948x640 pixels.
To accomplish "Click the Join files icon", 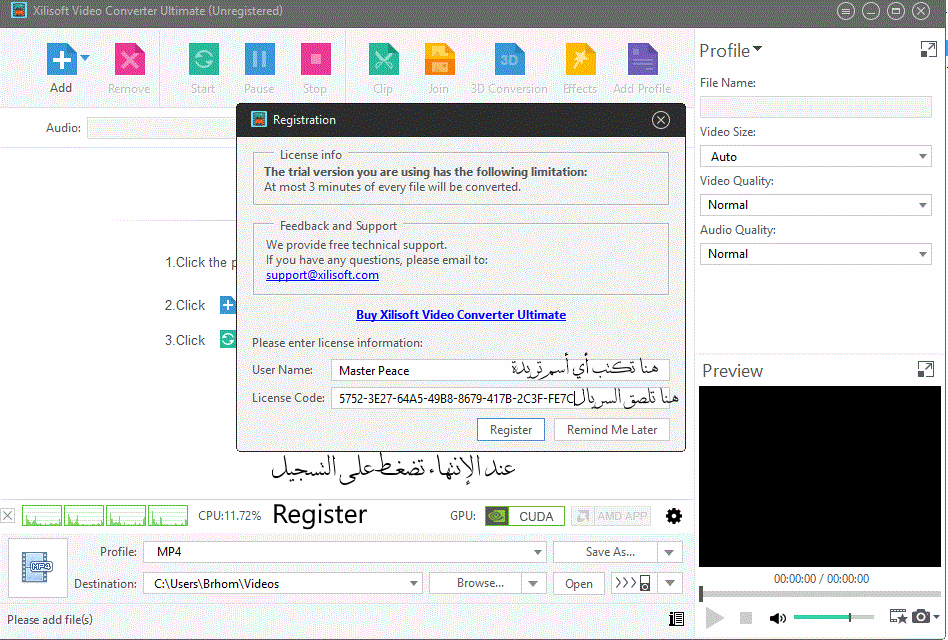I will click(438, 60).
